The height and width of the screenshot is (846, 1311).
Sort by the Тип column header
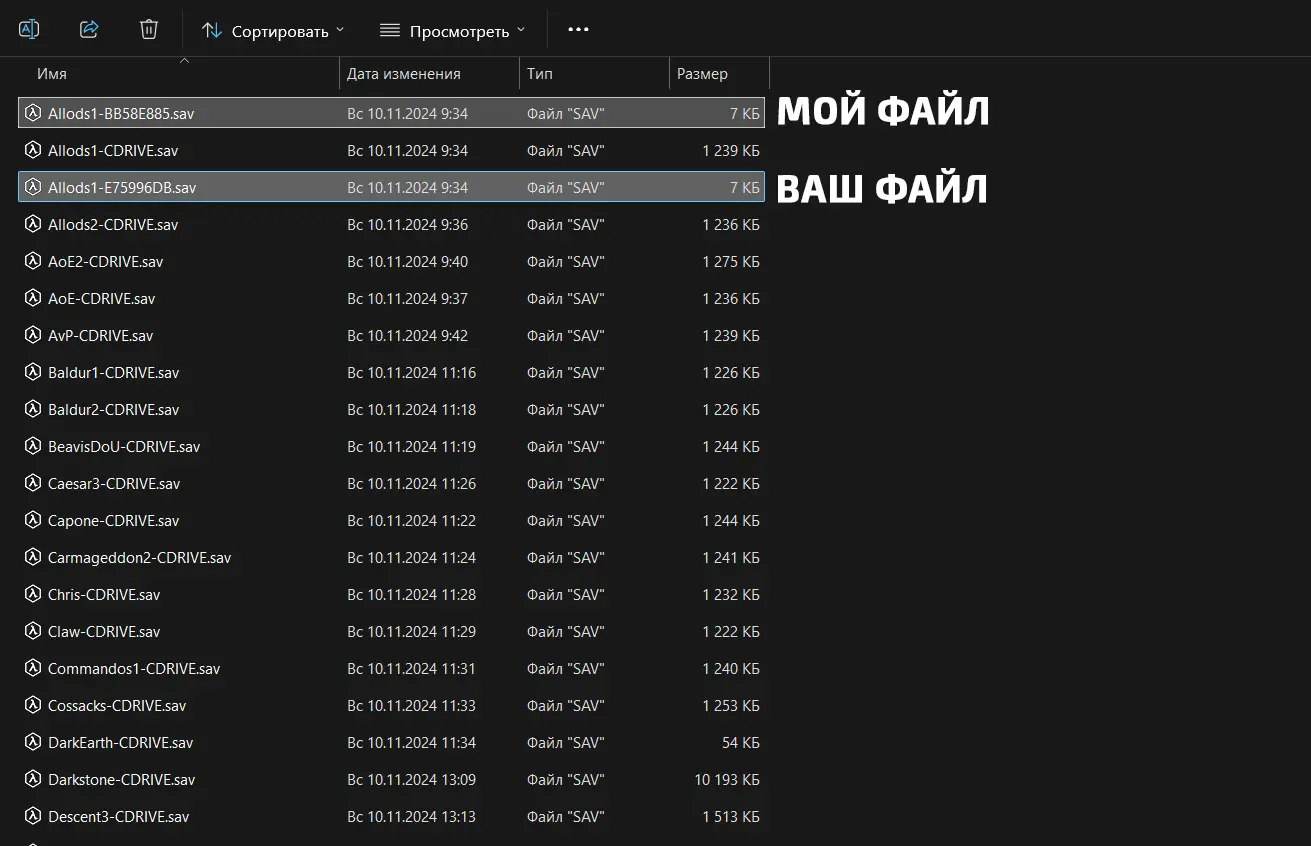click(x=539, y=74)
